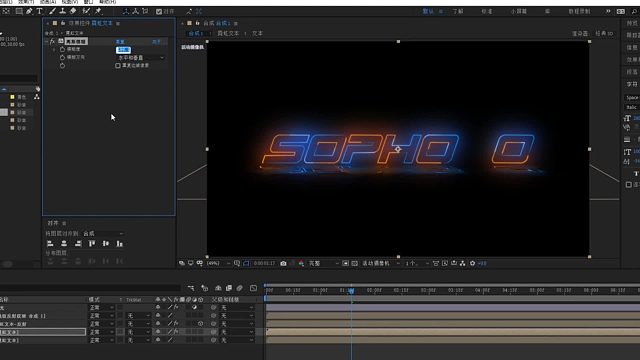This screenshot has width=640, height=360.
Task: Expand the 模糊度 property triangle
Action: (x=54, y=49)
